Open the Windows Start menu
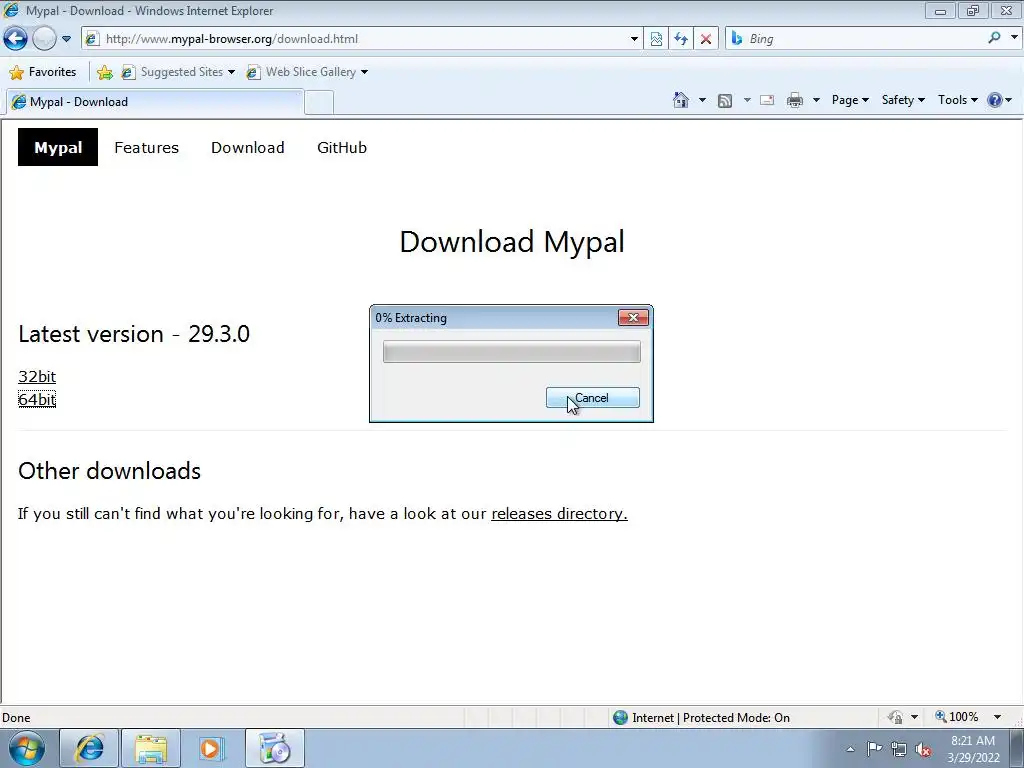Screen dimensions: 1024x768 [x=27, y=748]
